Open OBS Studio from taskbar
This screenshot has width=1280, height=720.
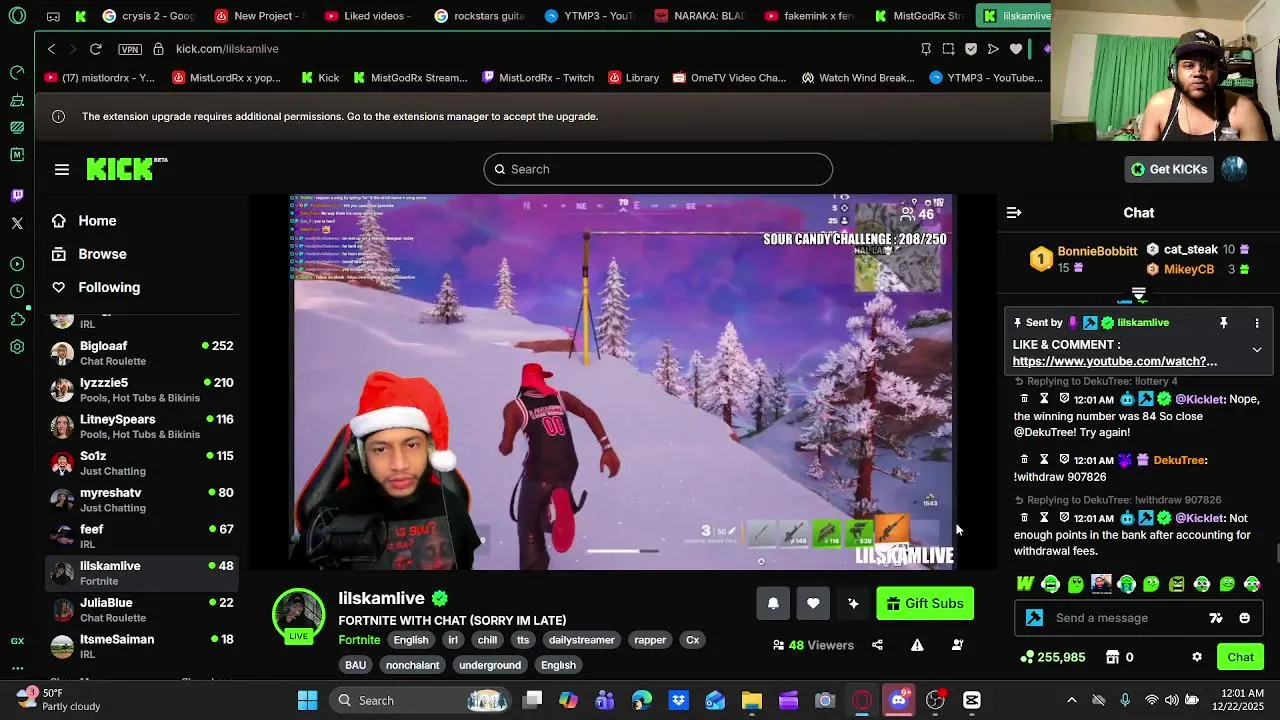click(x=935, y=700)
